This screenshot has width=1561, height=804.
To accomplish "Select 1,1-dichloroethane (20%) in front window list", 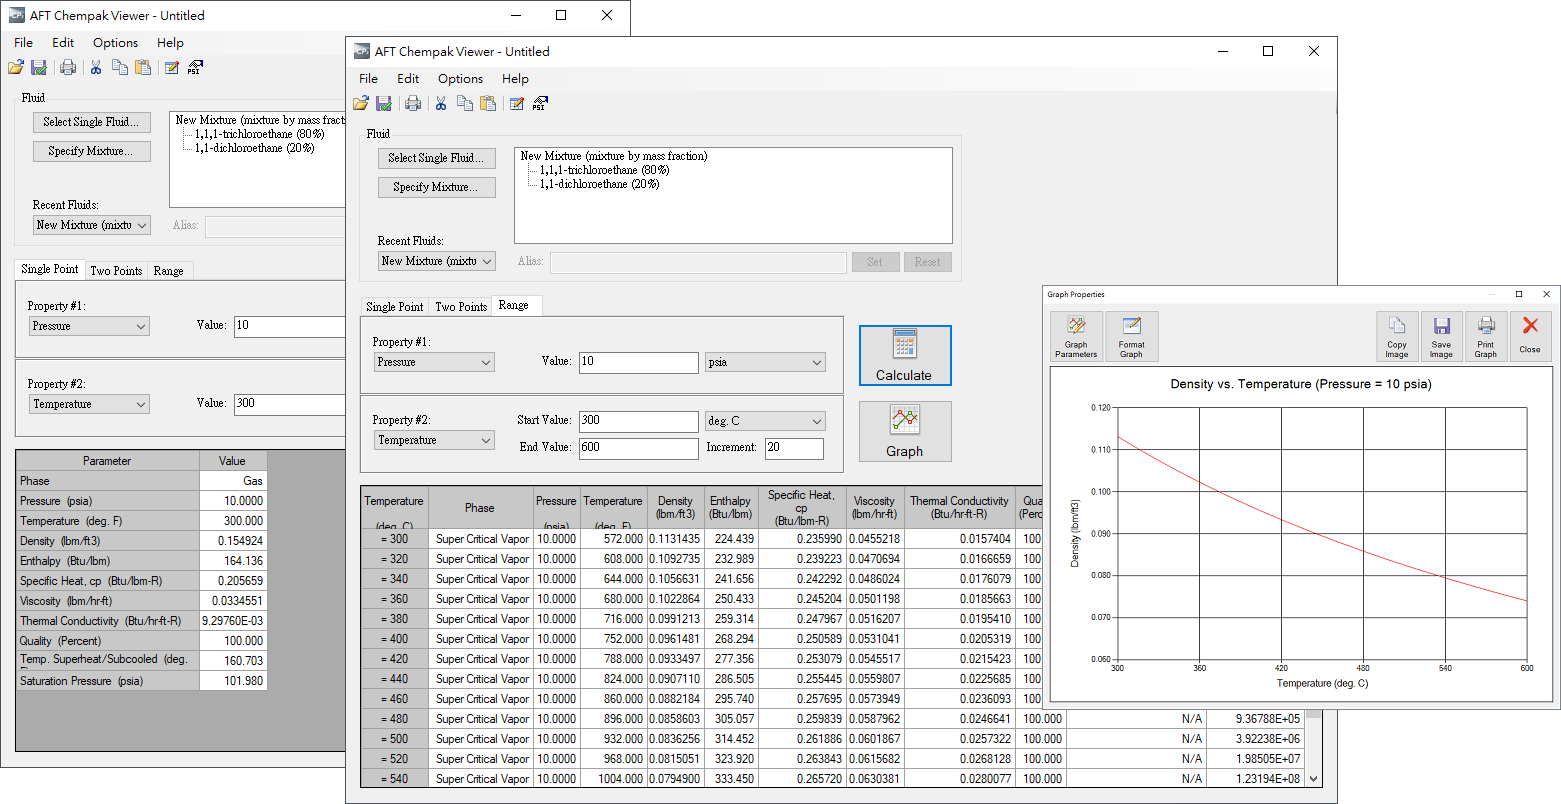I will coord(600,184).
